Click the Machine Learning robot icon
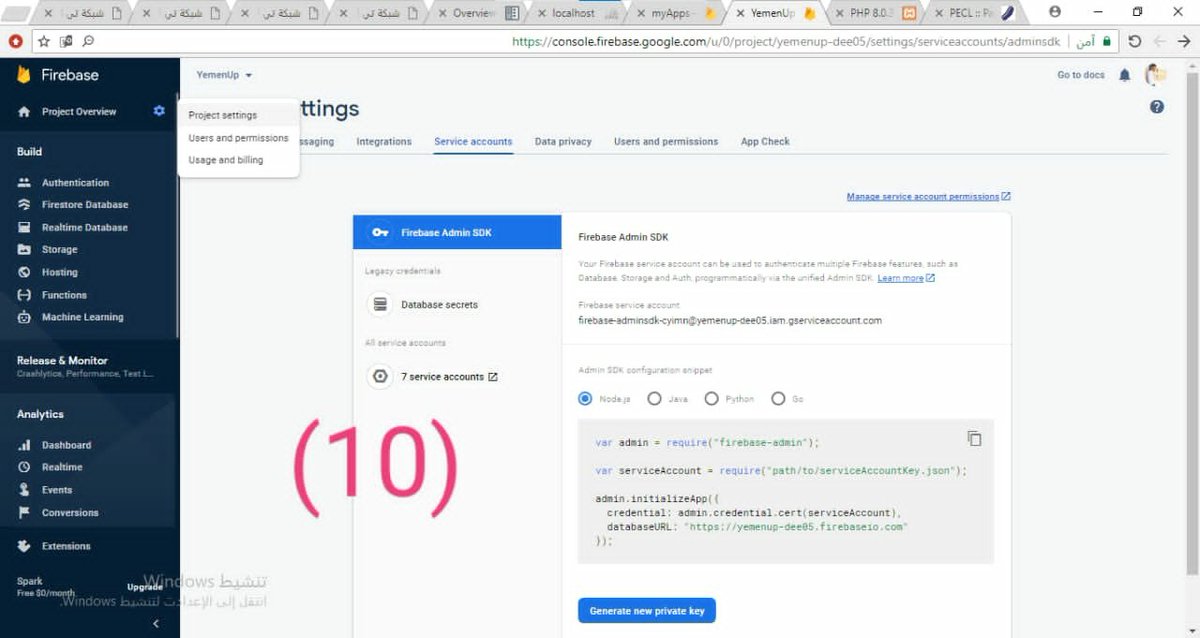 click(24, 317)
